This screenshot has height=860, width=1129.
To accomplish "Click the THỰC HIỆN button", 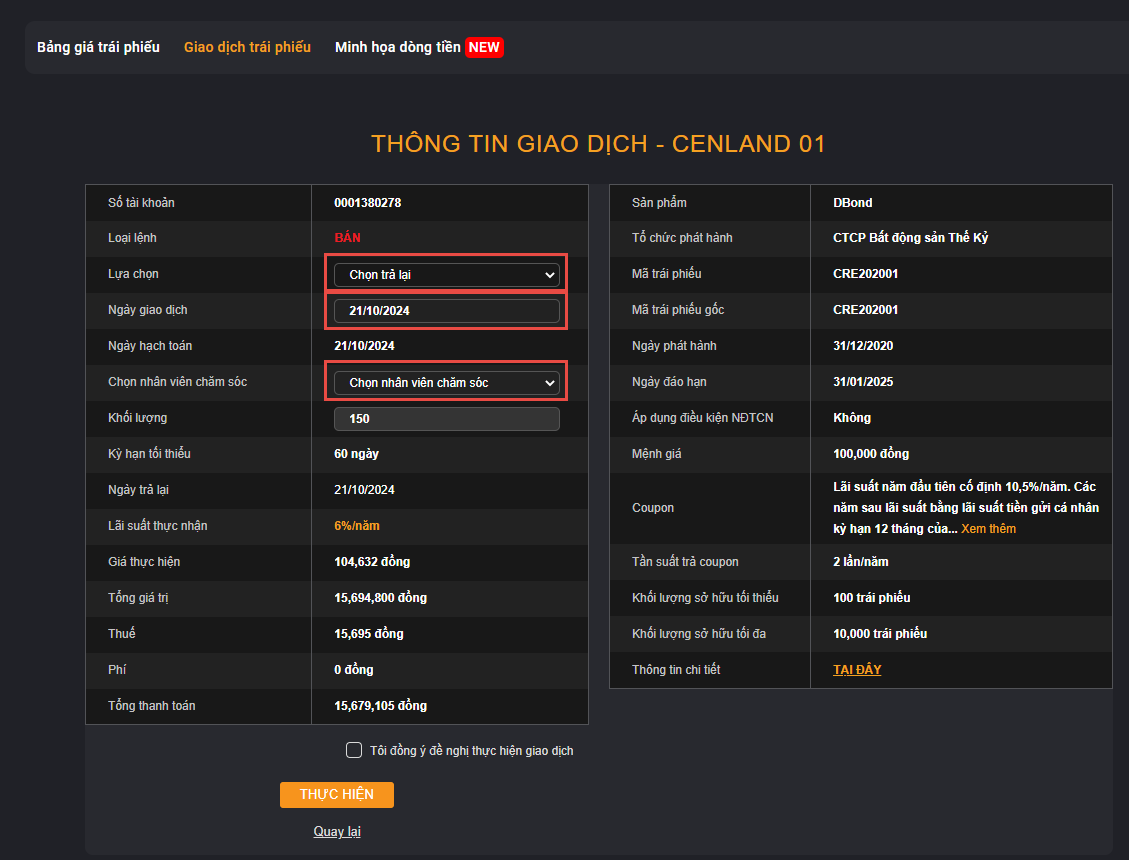I will (x=337, y=794).
